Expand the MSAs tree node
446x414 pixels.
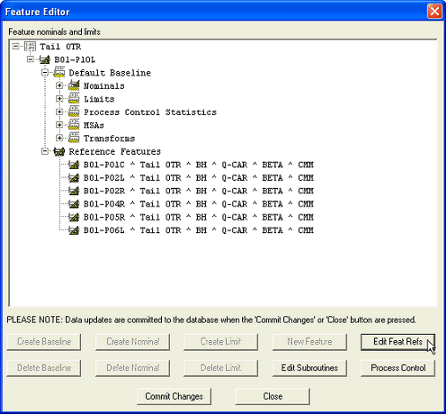tap(59, 125)
